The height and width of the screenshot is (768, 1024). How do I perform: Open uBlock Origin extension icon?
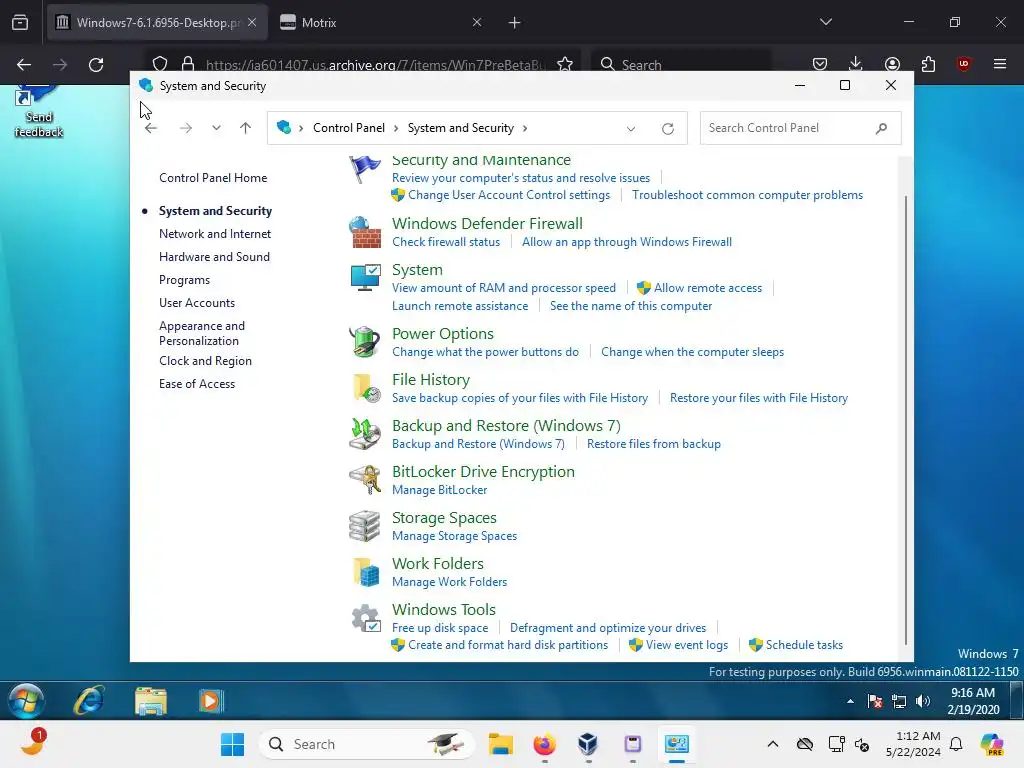point(964,63)
